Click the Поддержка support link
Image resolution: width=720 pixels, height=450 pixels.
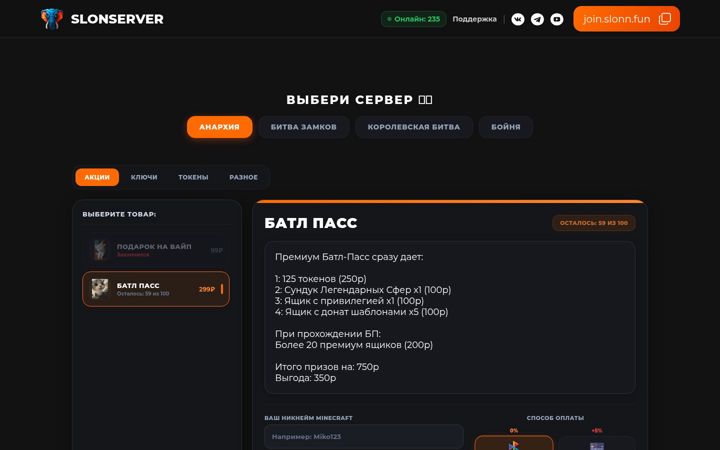pos(474,19)
